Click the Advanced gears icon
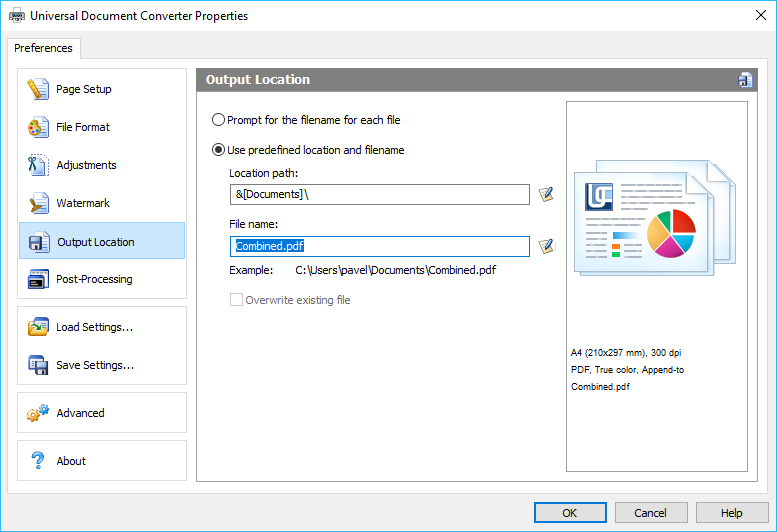 [x=39, y=413]
